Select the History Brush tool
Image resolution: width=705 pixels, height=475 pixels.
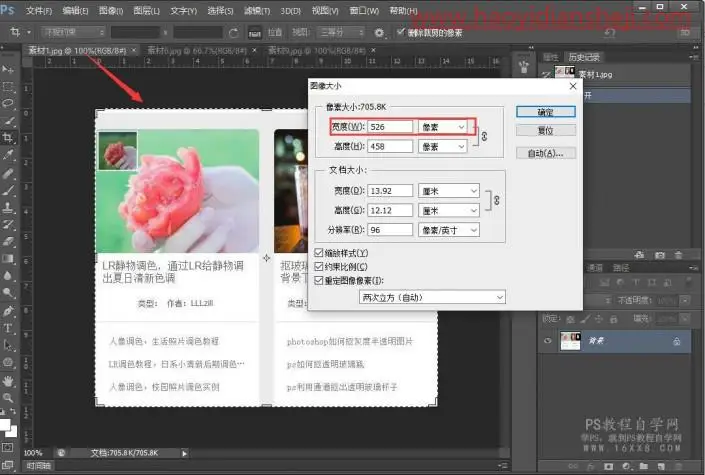[8, 224]
